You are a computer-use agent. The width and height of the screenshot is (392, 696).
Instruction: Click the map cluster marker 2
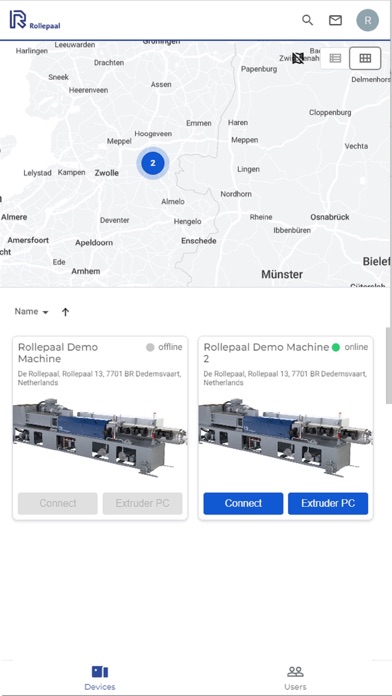(x=153, y=163)
